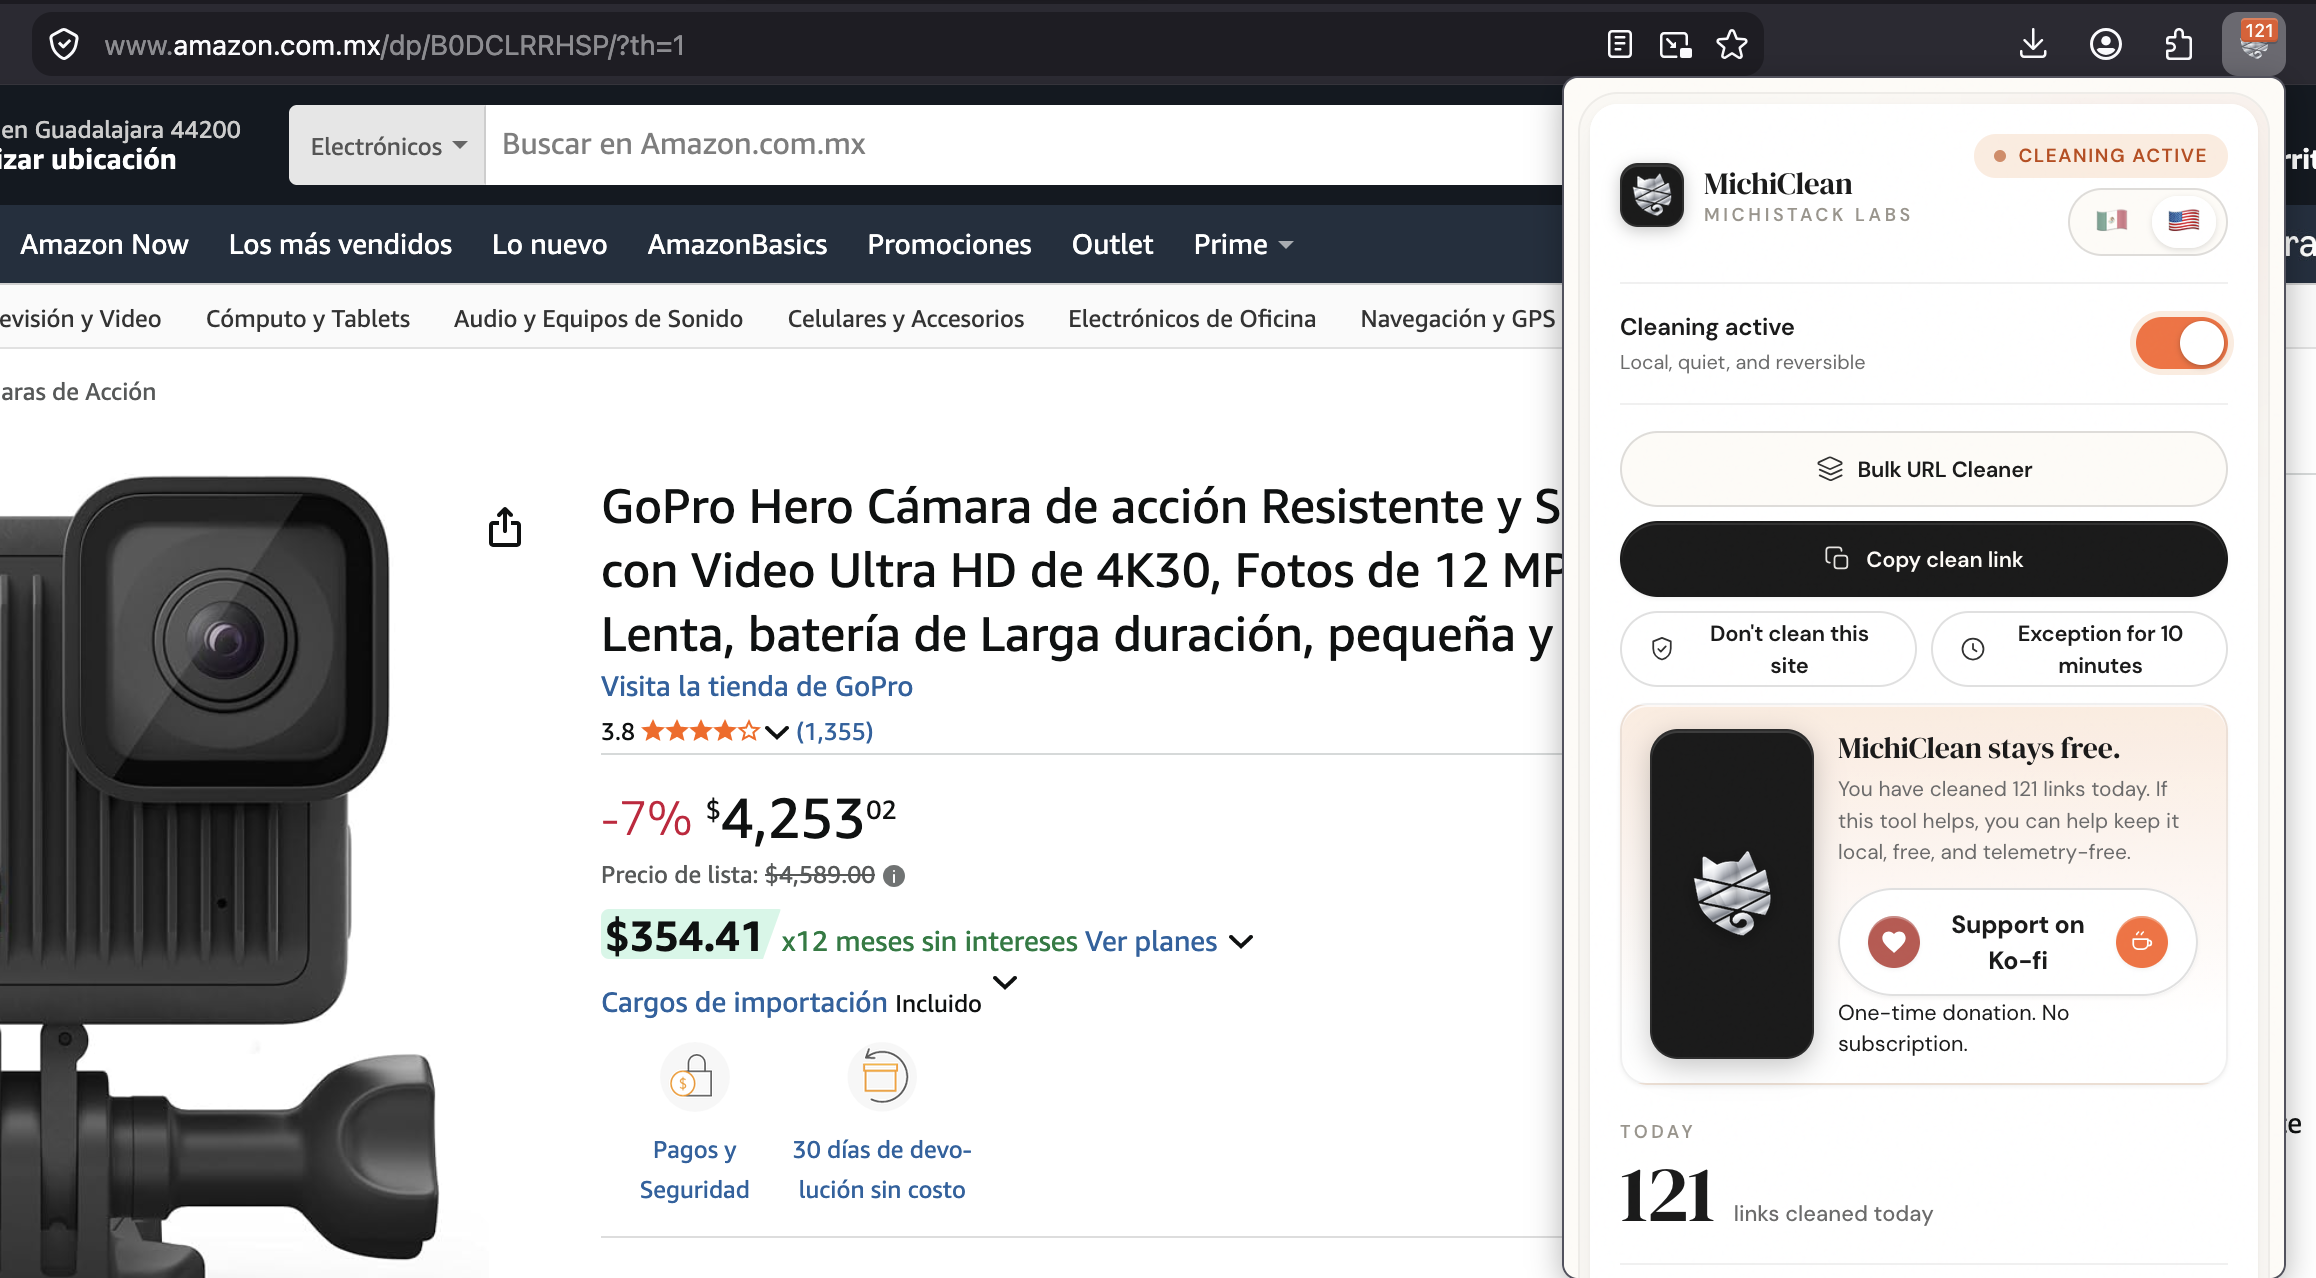This screenshot has height=1278, width=2316.
Task: Click 'links cleaned today' text
Action: [1833, 1214]
